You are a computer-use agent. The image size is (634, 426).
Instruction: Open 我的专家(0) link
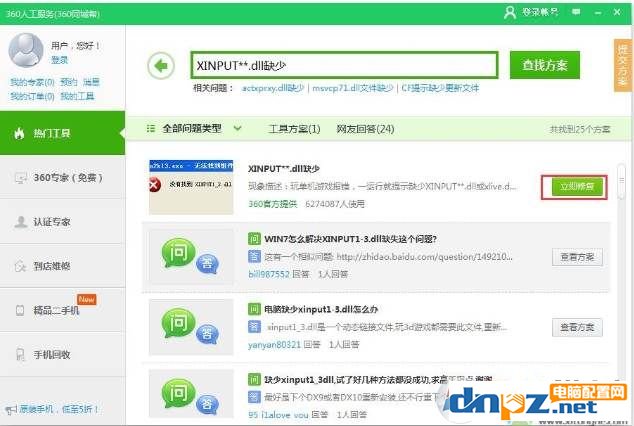click(32, 82)
